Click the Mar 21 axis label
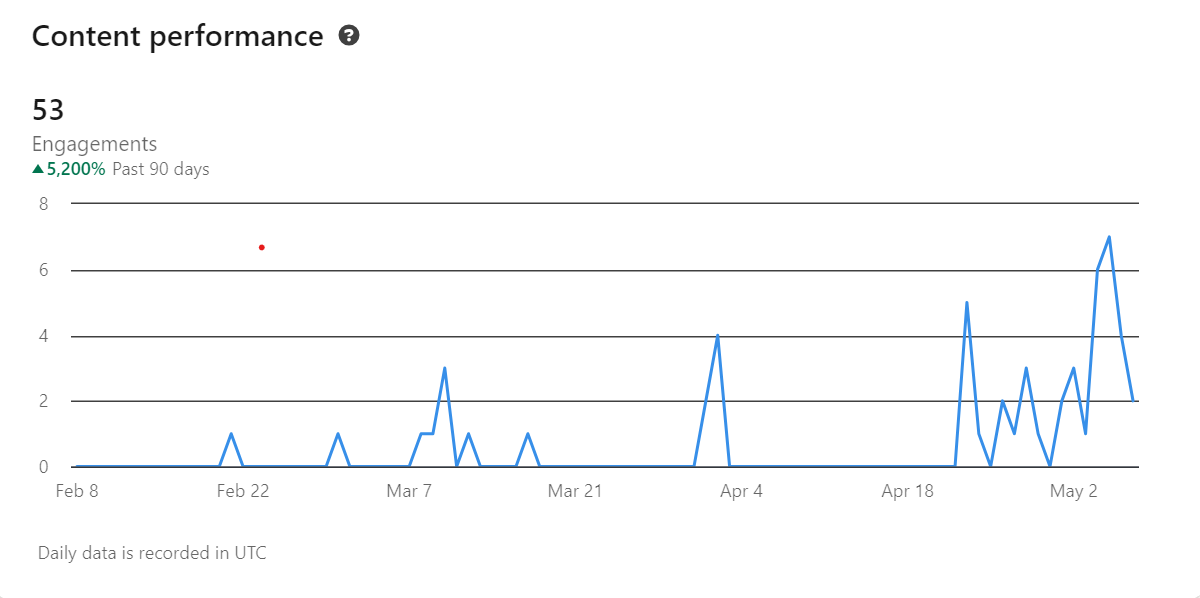The image size is (1200, 598). 575,491
